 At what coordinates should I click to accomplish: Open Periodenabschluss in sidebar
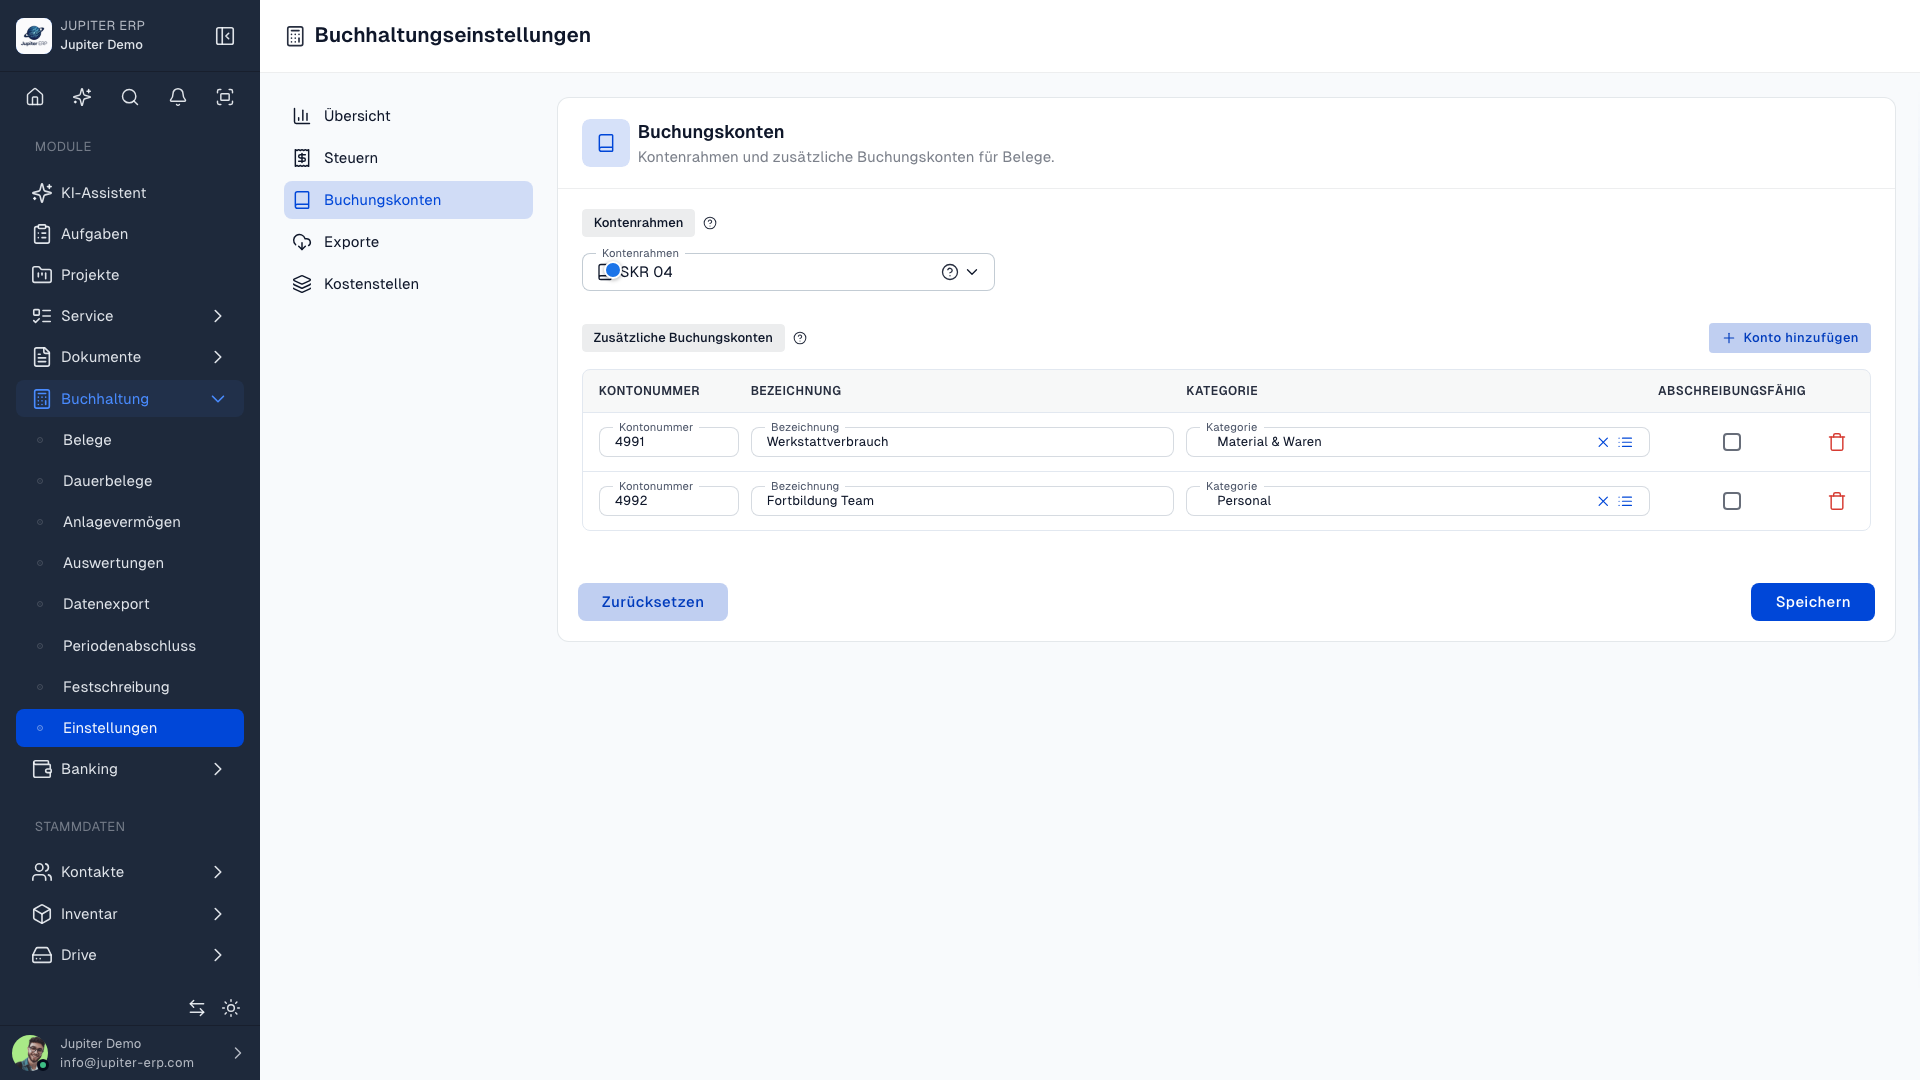[x=130, y=646]
